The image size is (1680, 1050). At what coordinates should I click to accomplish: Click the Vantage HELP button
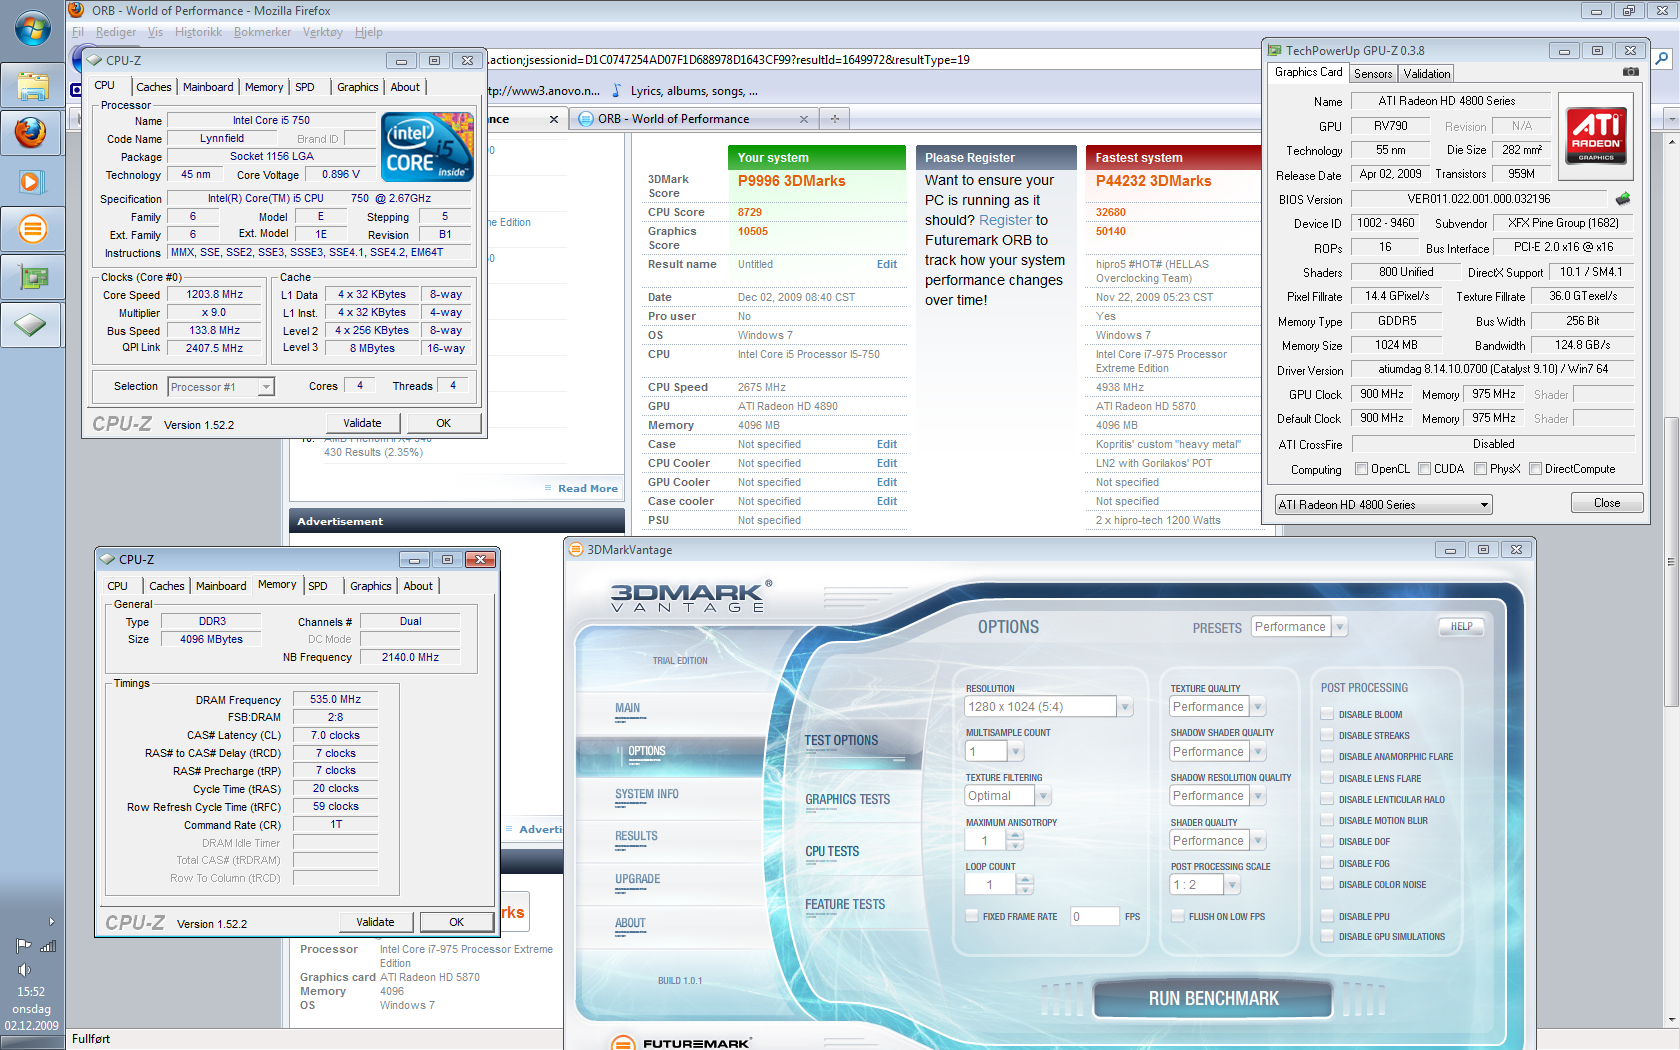pyautogui.click(x=1462, y=627)
